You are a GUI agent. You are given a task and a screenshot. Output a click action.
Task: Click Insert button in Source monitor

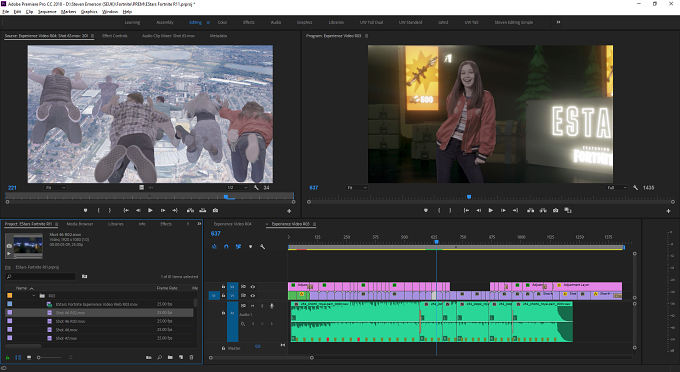coord(190,210)
